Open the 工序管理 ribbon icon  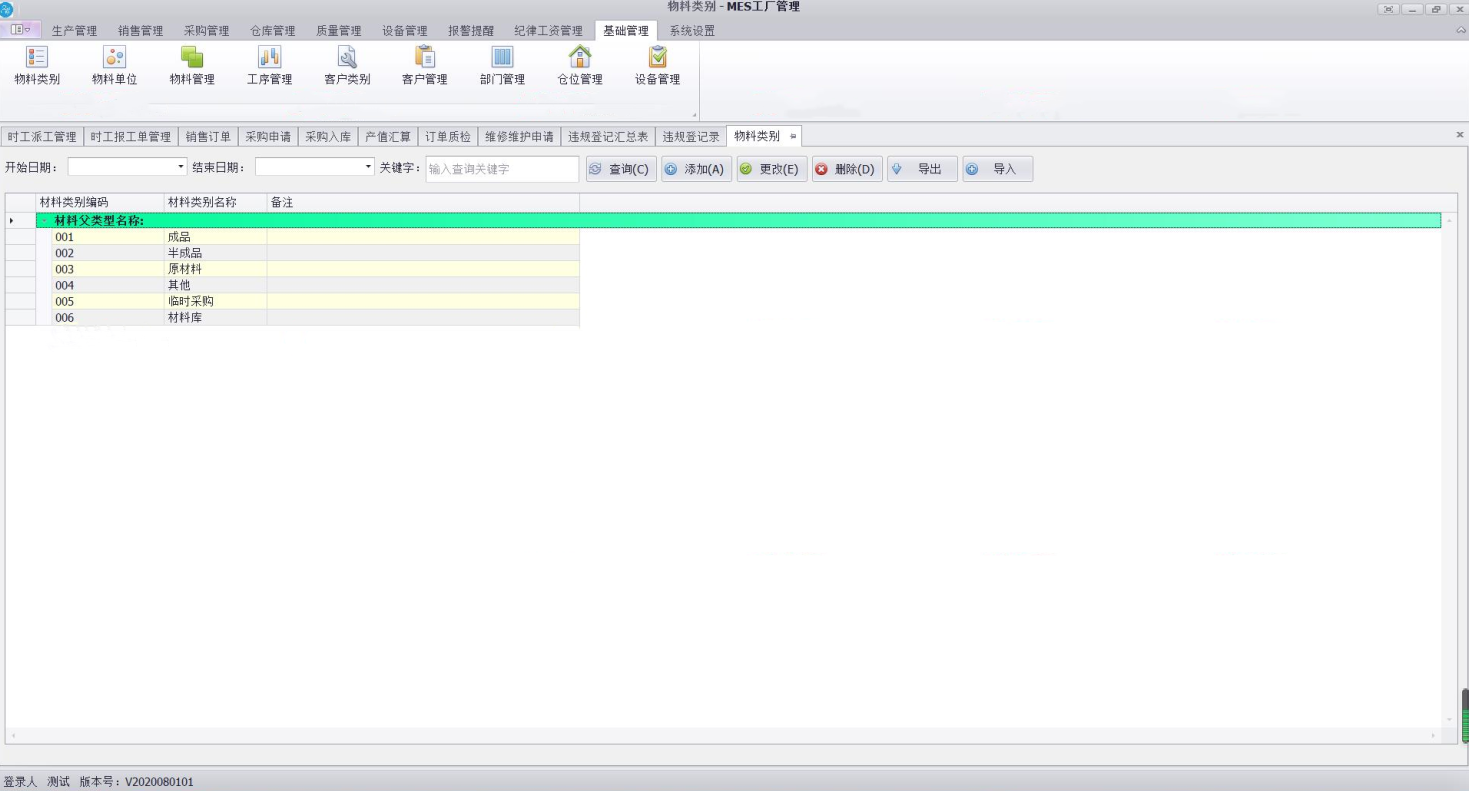[269, 66]
